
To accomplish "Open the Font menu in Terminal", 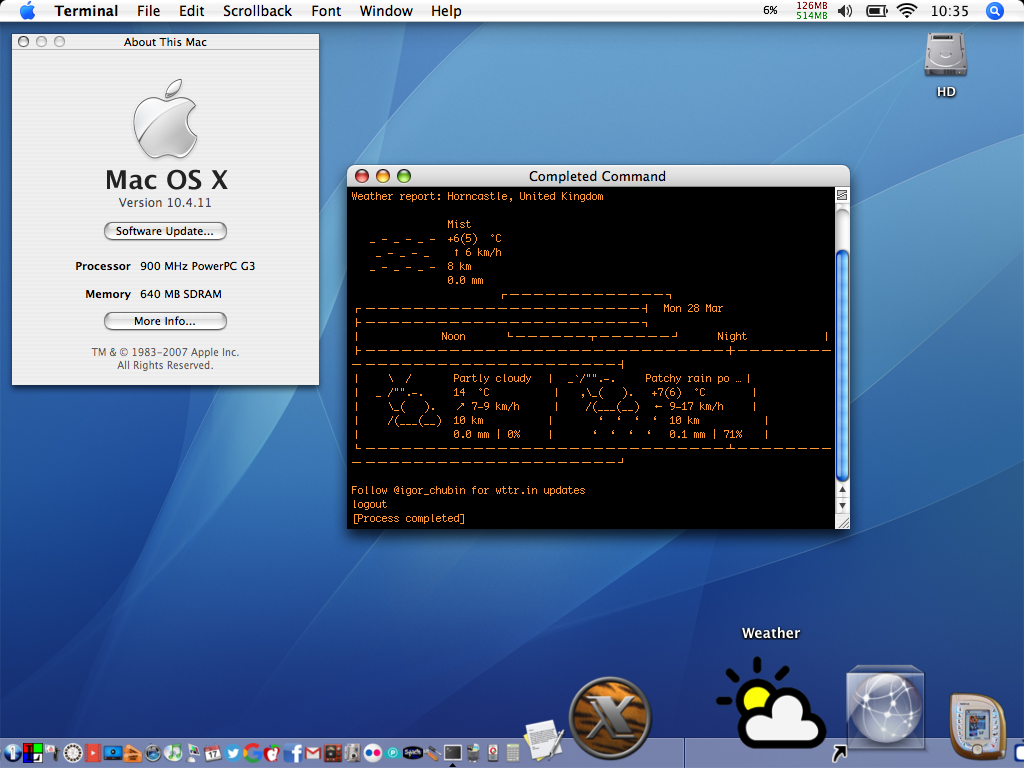I will (326, 11).
